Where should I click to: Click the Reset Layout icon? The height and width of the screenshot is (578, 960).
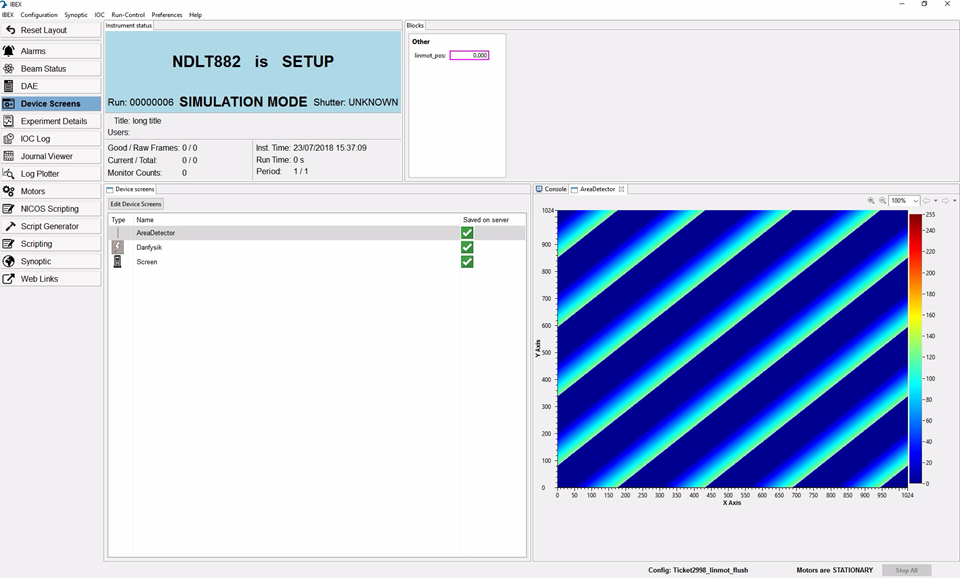pos(10,30)
